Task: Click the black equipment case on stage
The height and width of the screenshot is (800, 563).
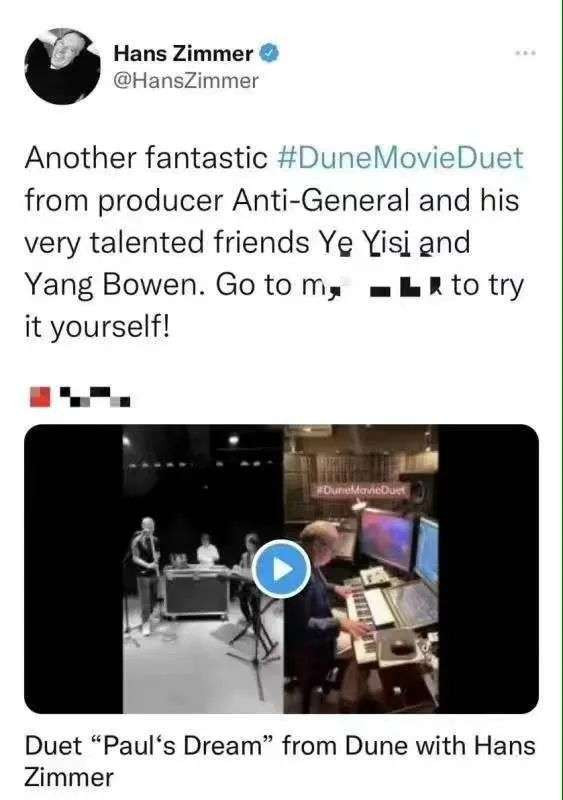Action: (x=195, y=592)
